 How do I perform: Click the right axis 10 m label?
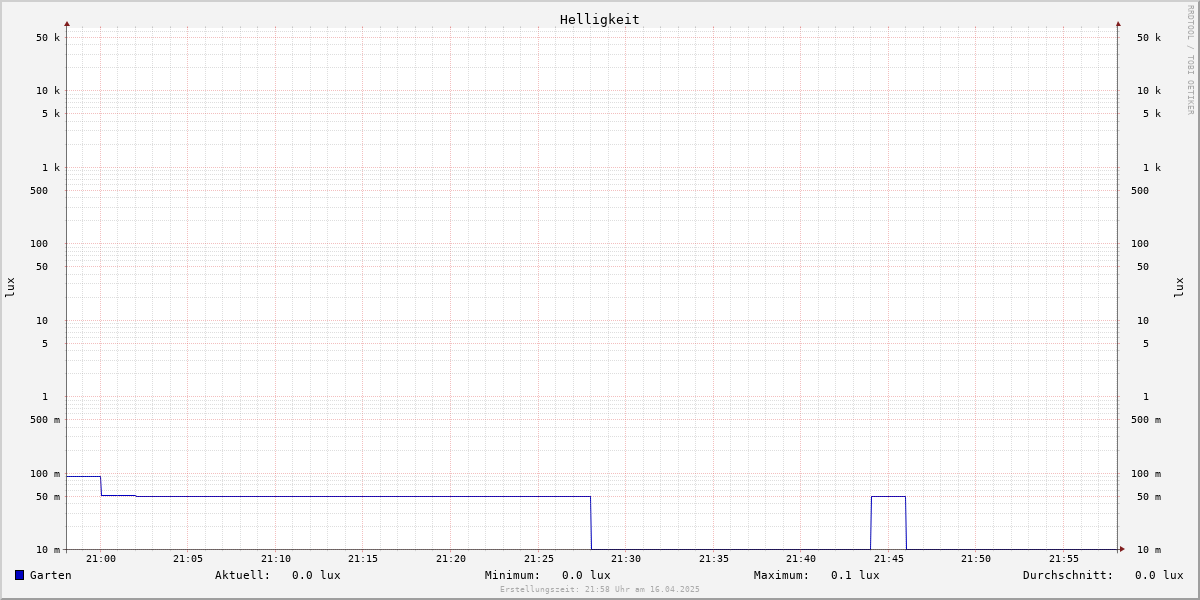(1149, 550)
